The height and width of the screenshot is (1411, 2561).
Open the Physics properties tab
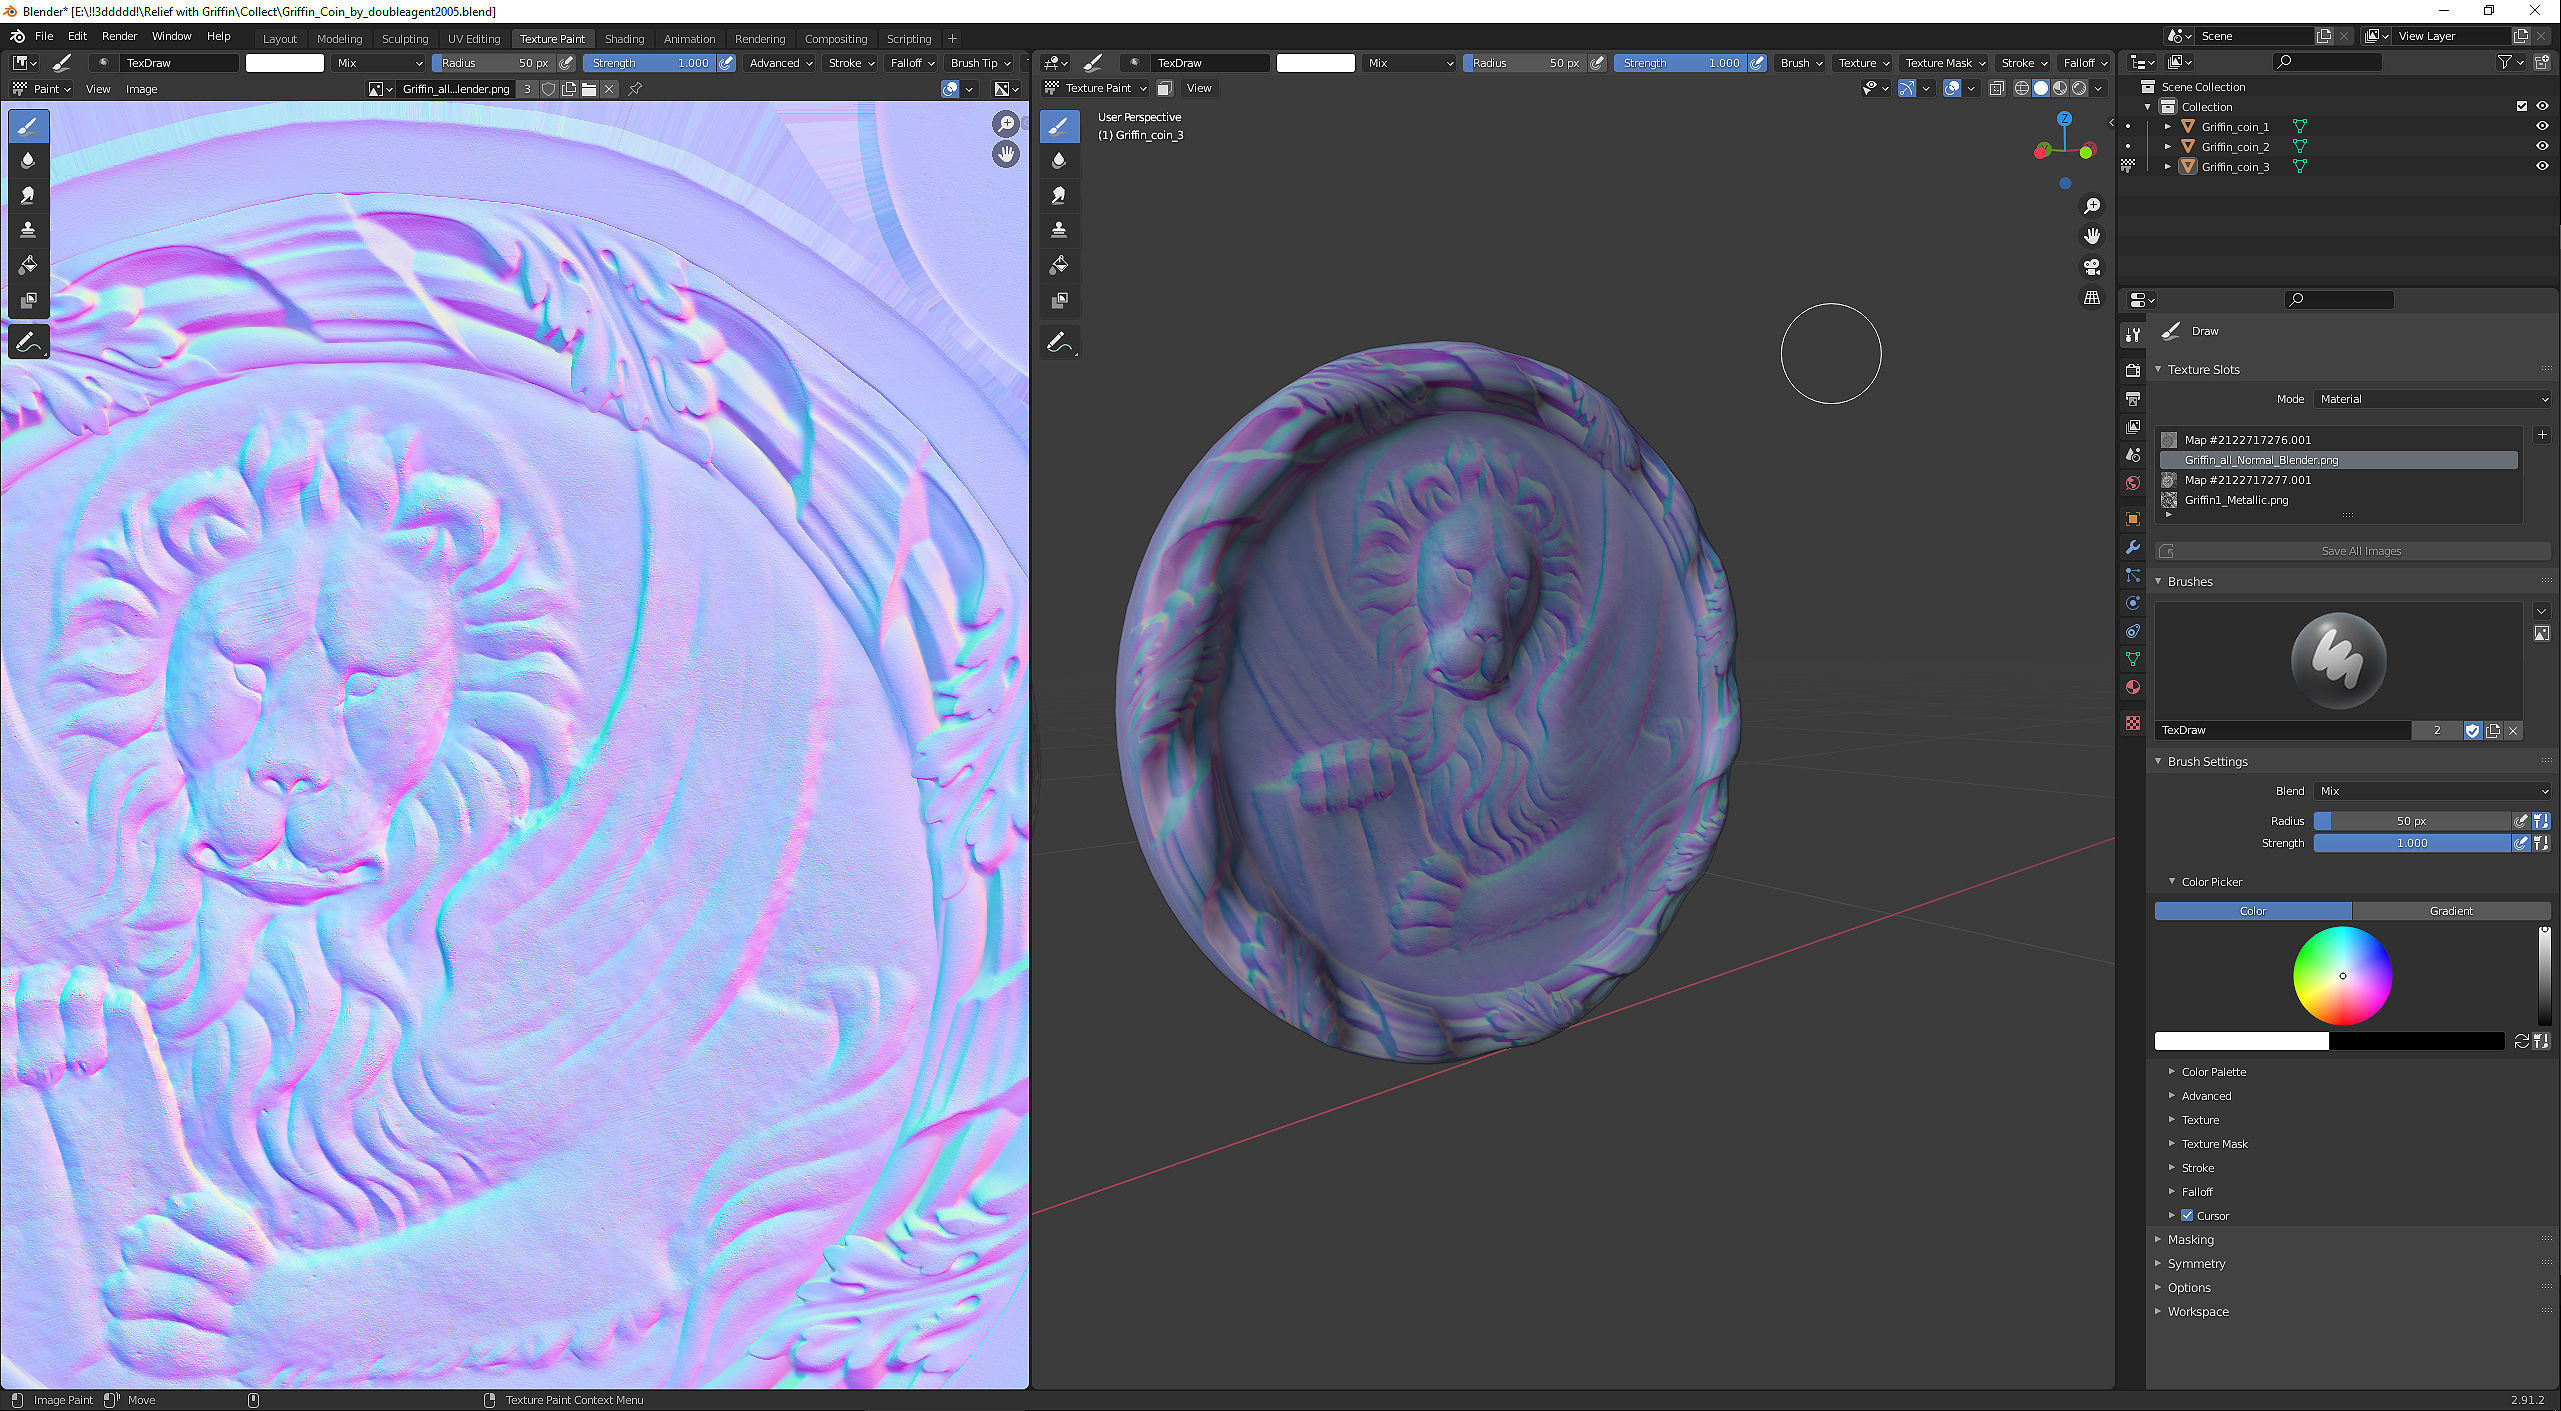point(2133,603)
